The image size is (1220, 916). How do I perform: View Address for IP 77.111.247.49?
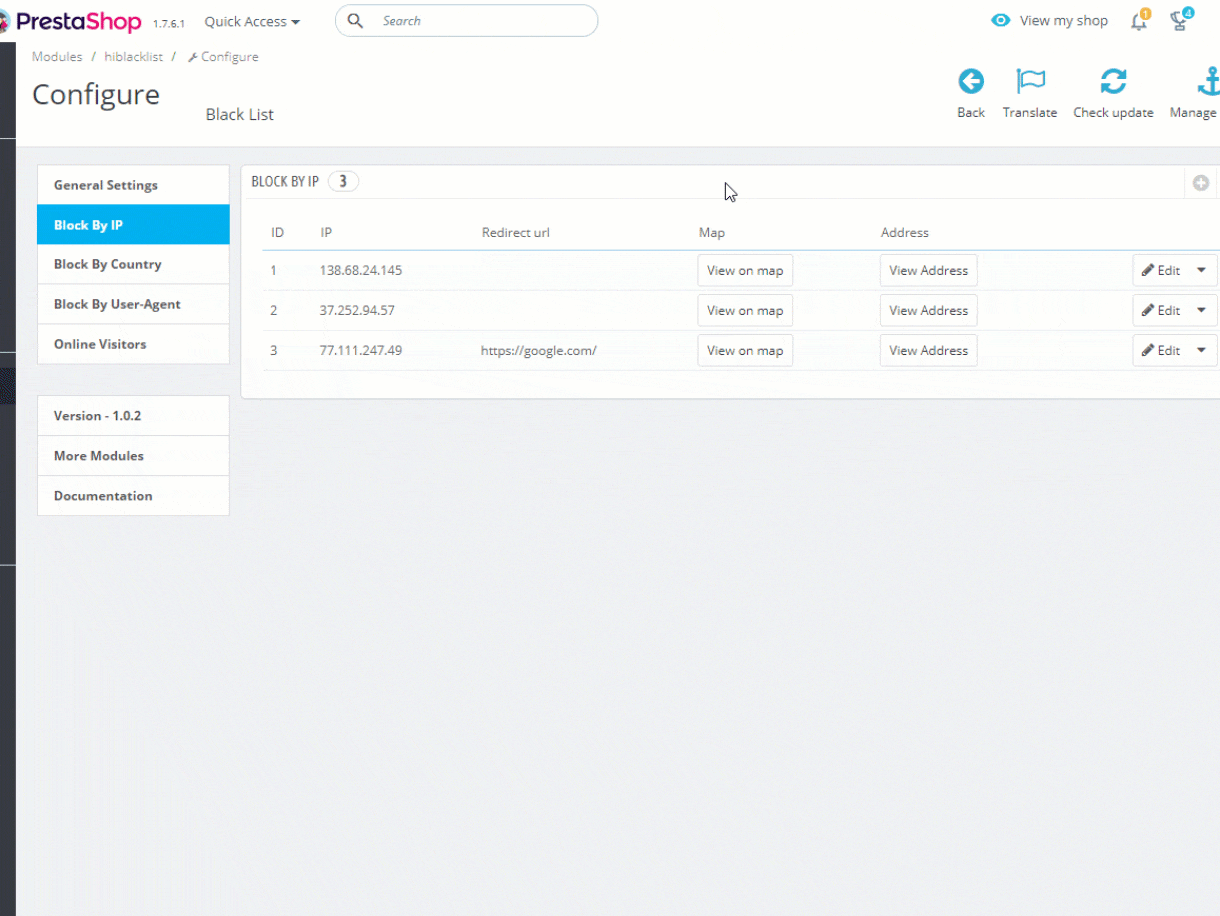click(929, 350)
